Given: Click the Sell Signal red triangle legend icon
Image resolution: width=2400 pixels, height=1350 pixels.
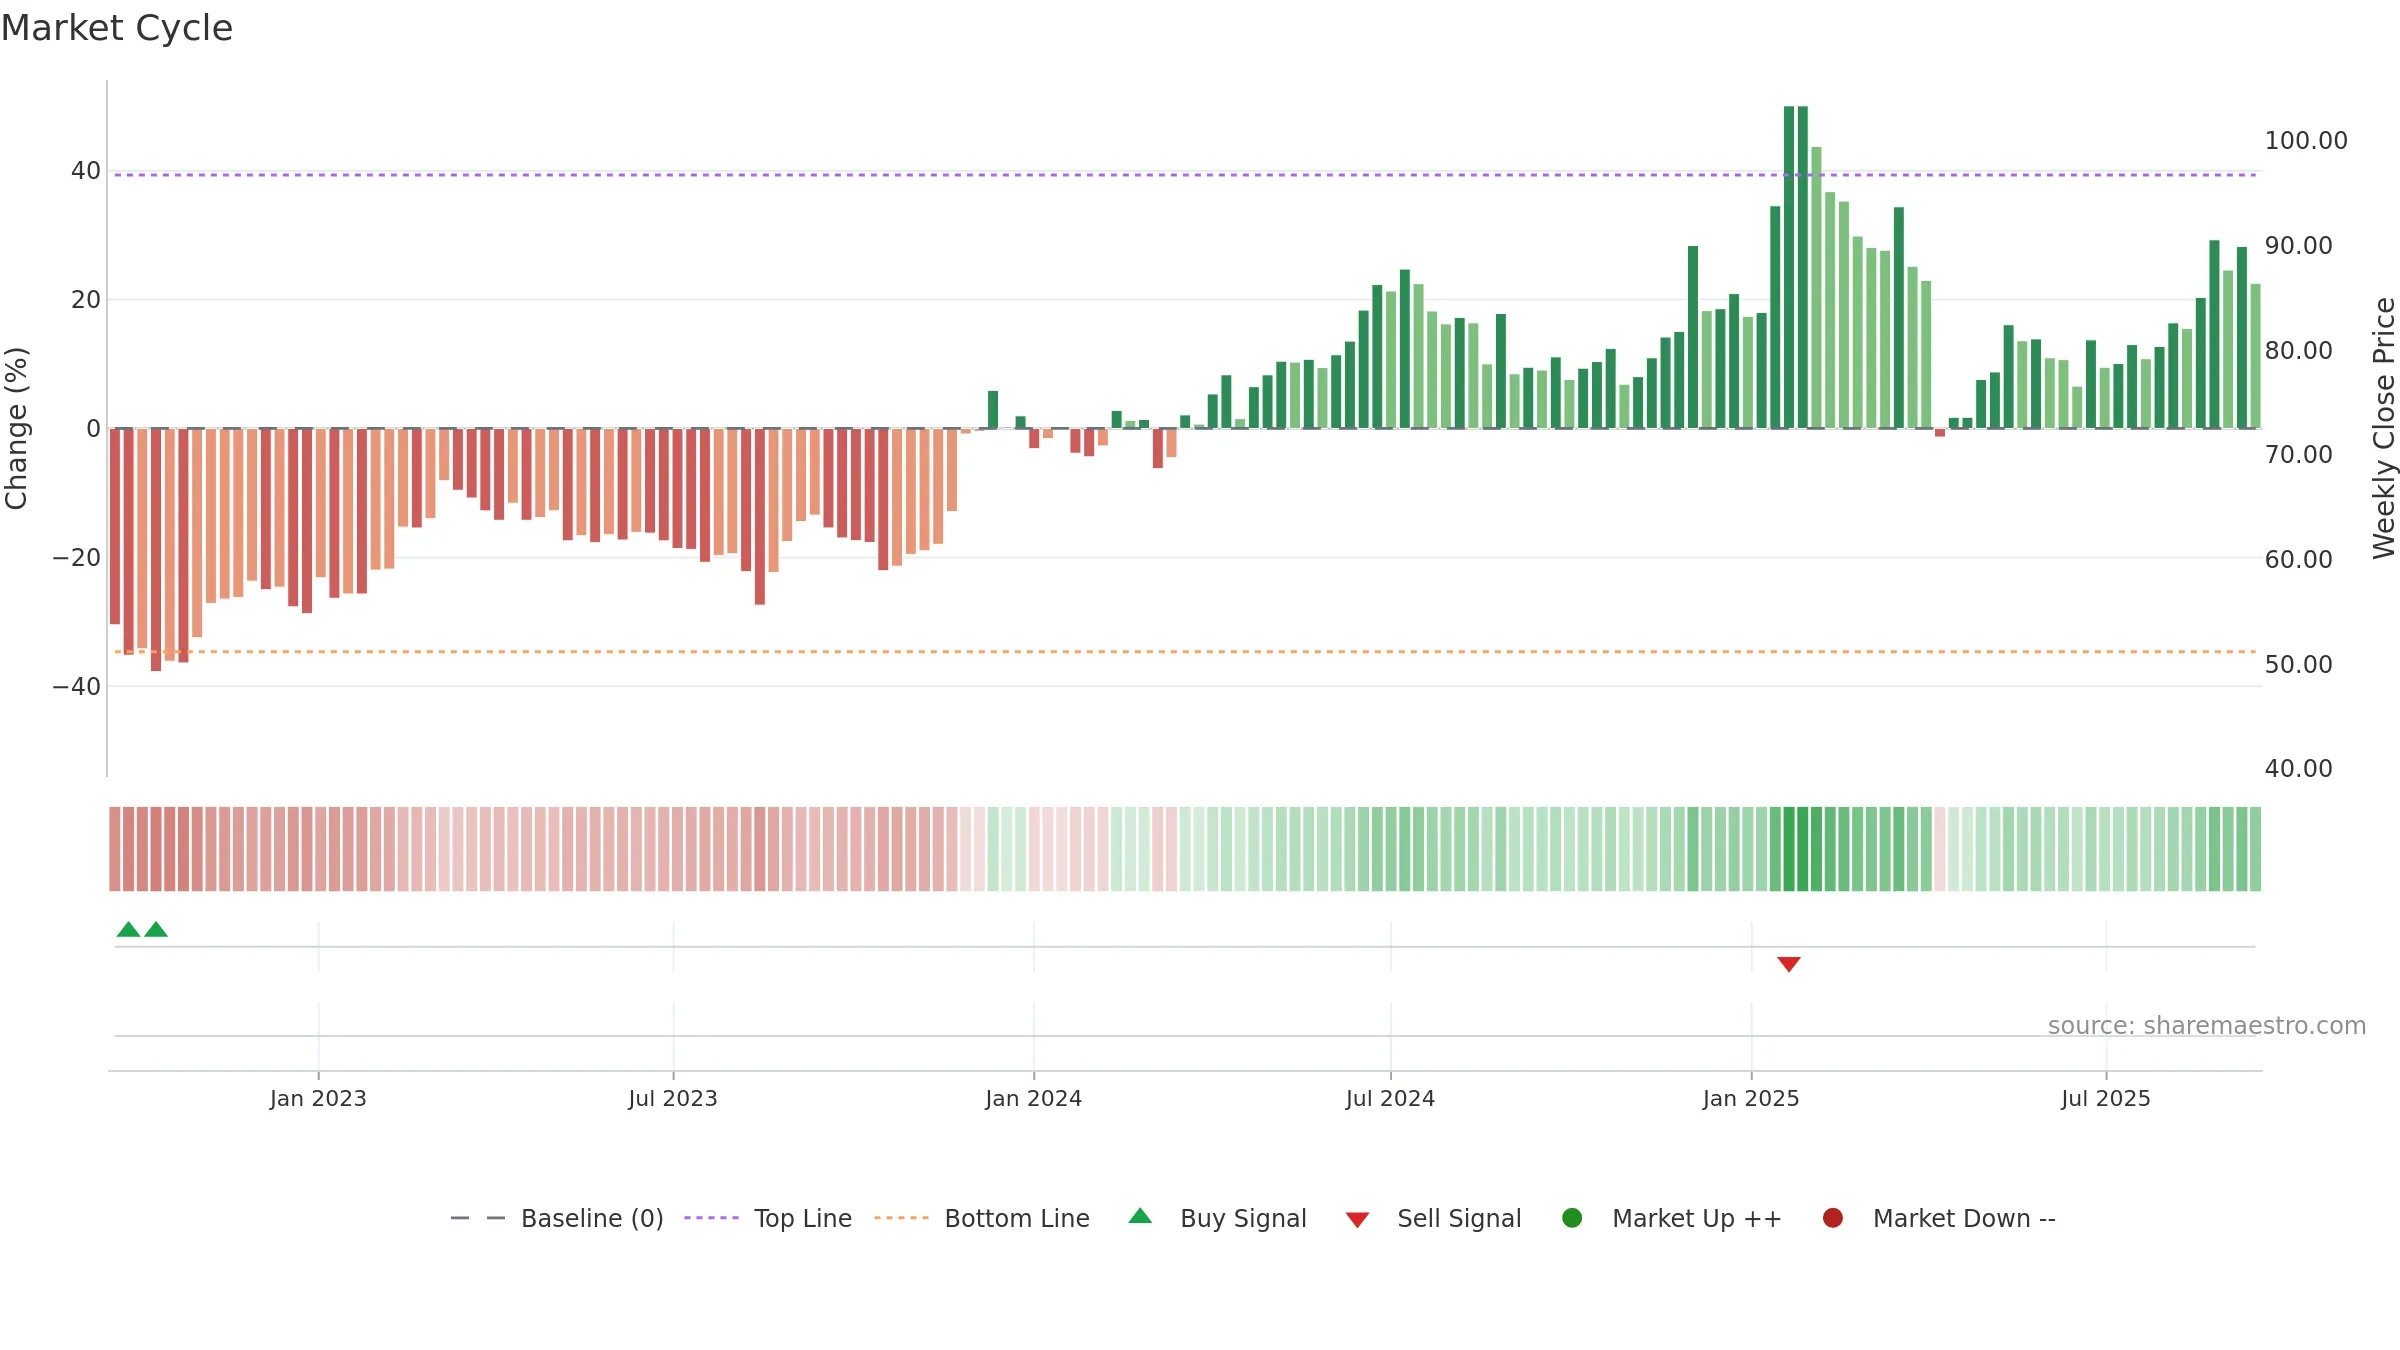Looking at the screenshot, I should click(1357, 1220).
